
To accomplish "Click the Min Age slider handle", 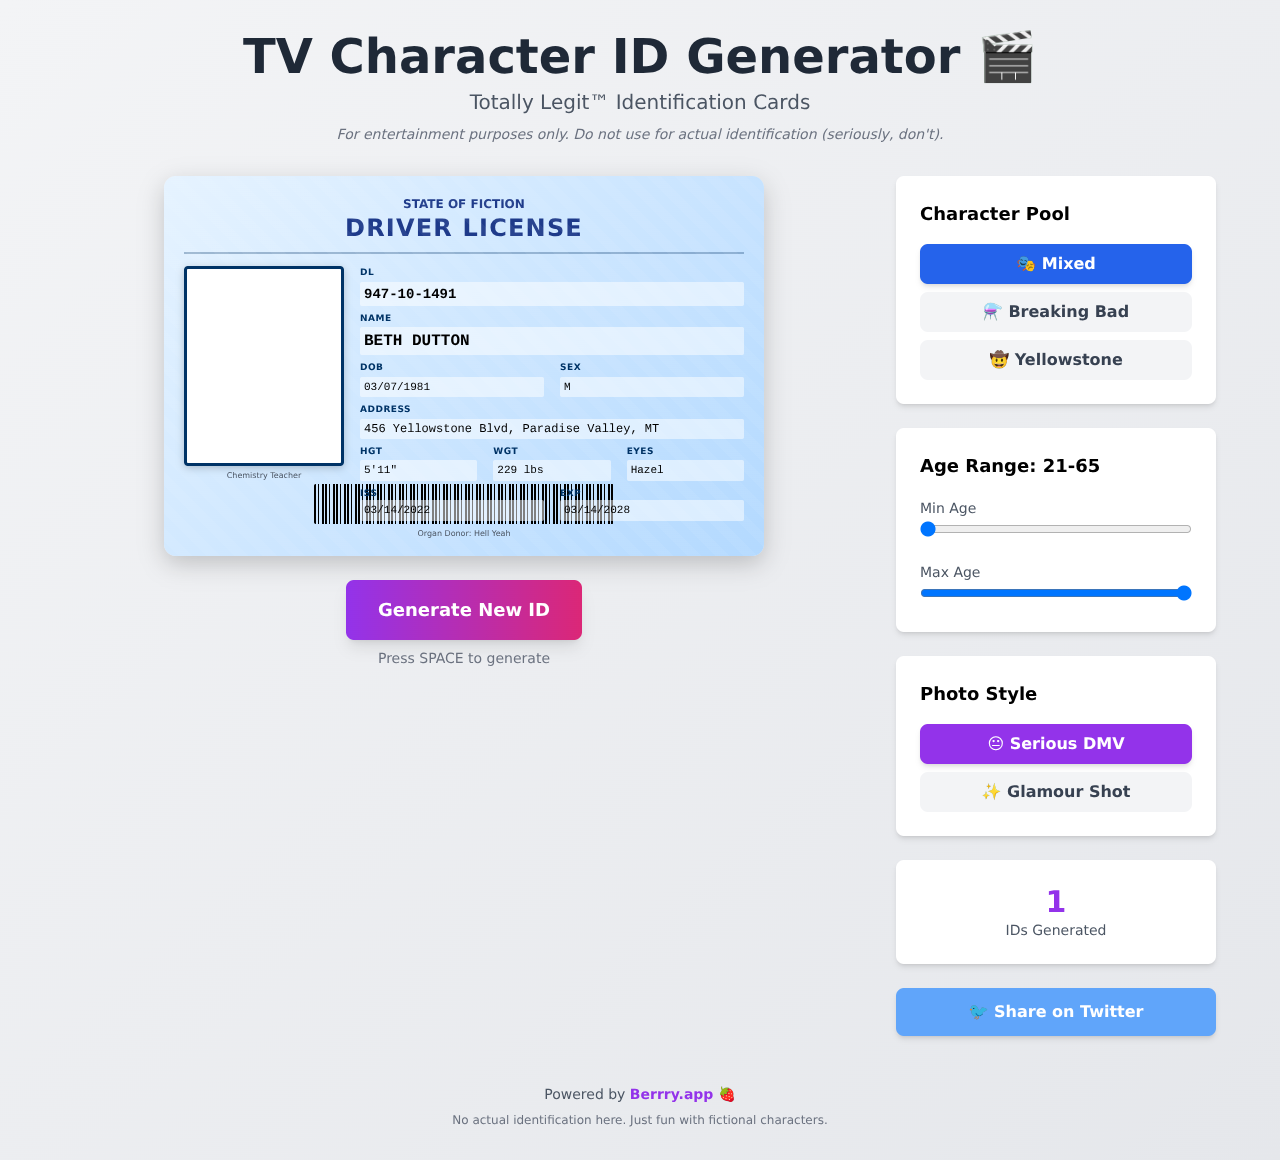I will point(927,529).
